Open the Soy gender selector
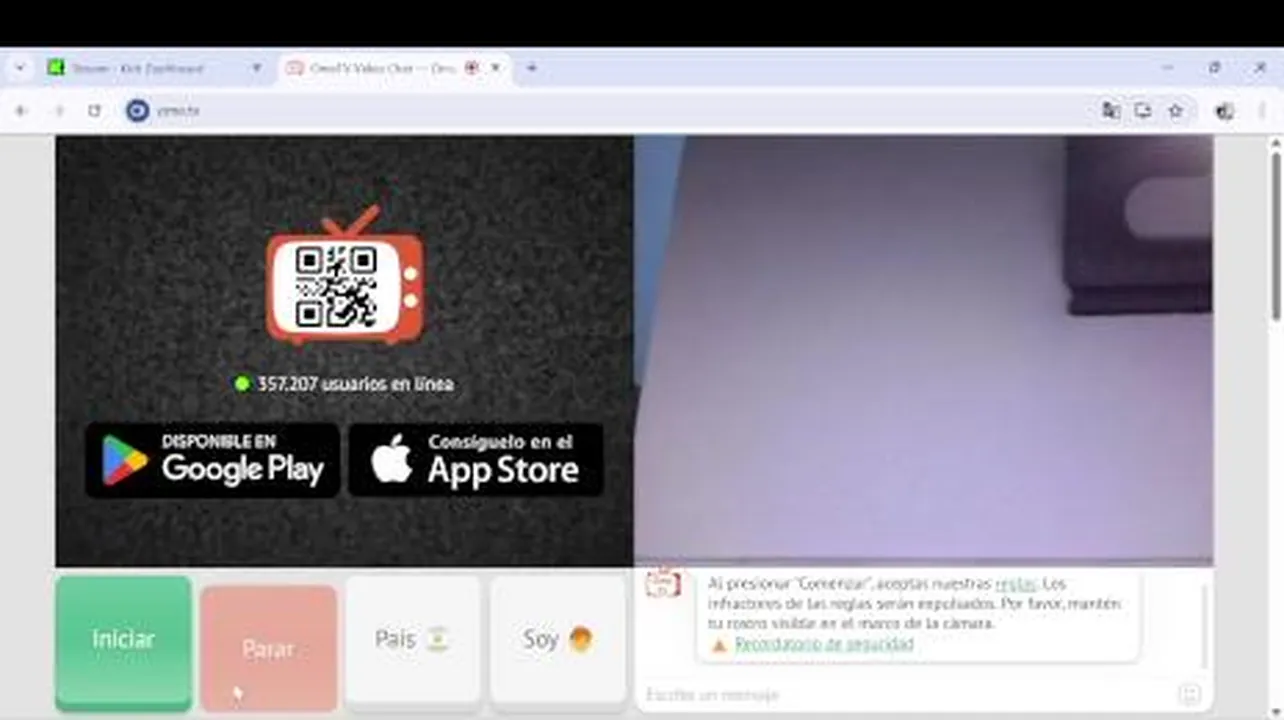This screenshot has height=720, width=1284. point(558,640)
